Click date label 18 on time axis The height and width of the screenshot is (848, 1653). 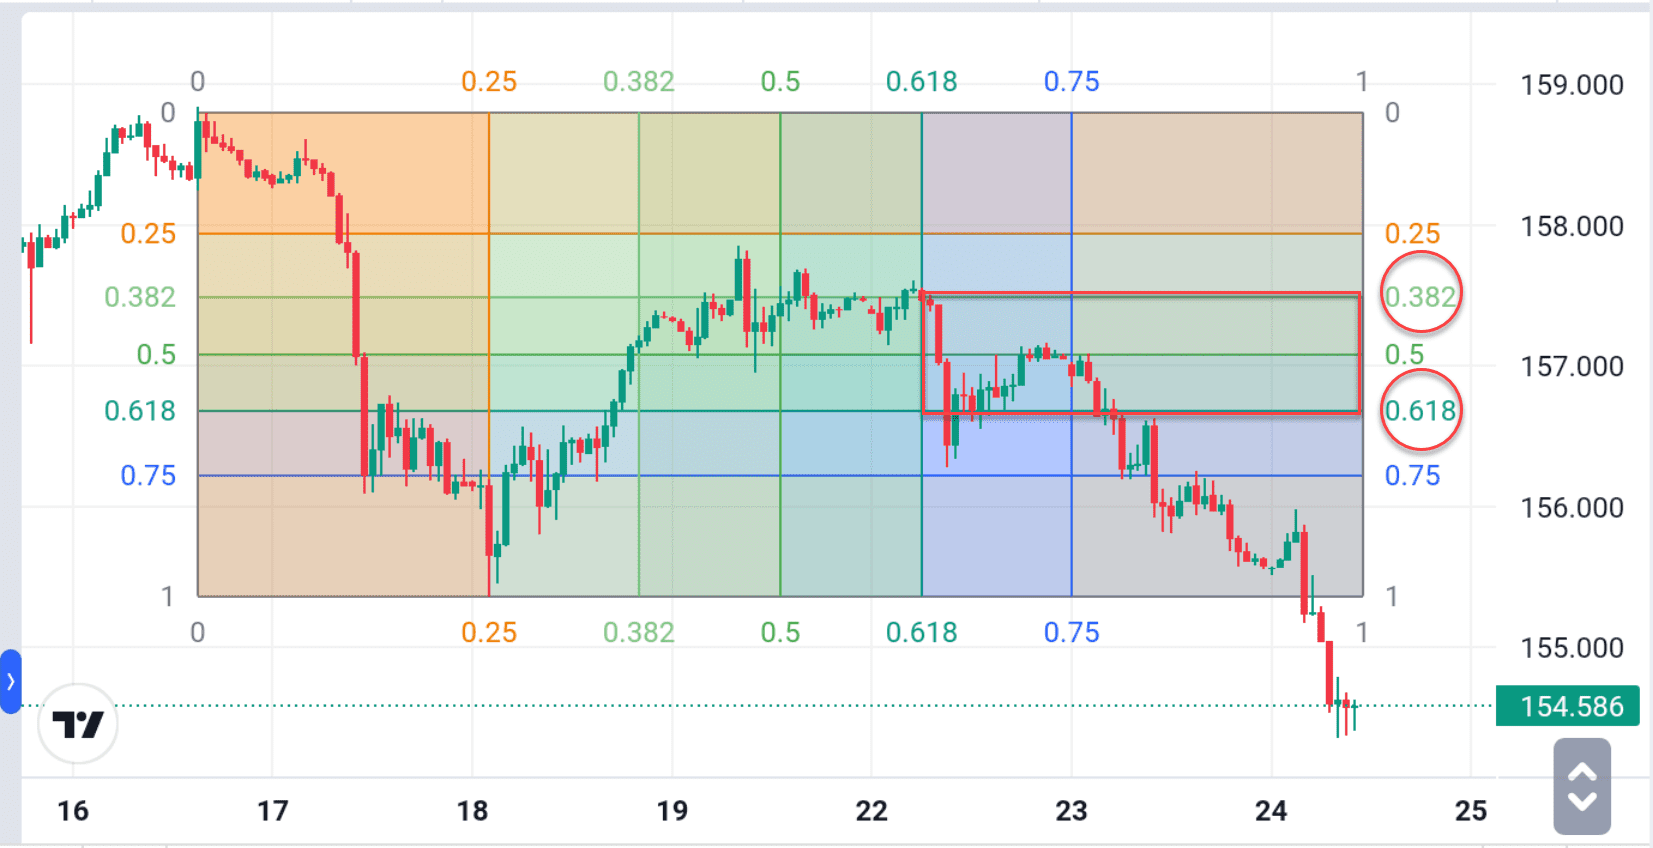click(x=473, y=810)
